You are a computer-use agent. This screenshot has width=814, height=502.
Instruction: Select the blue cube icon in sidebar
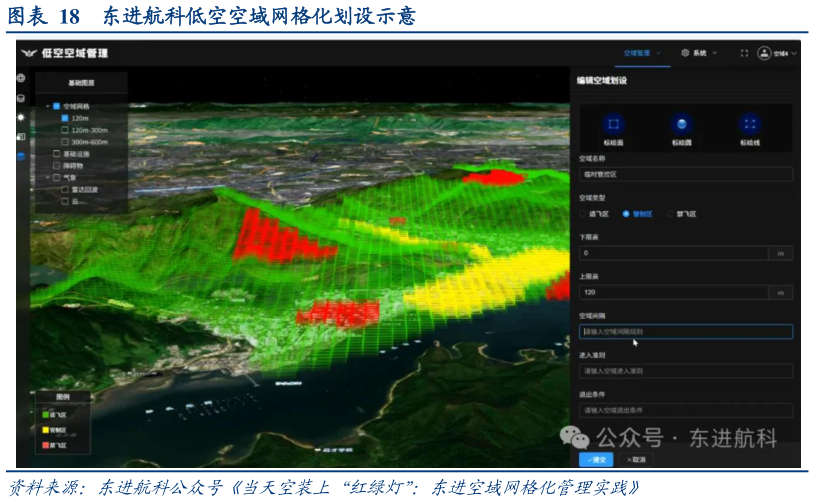21,156
